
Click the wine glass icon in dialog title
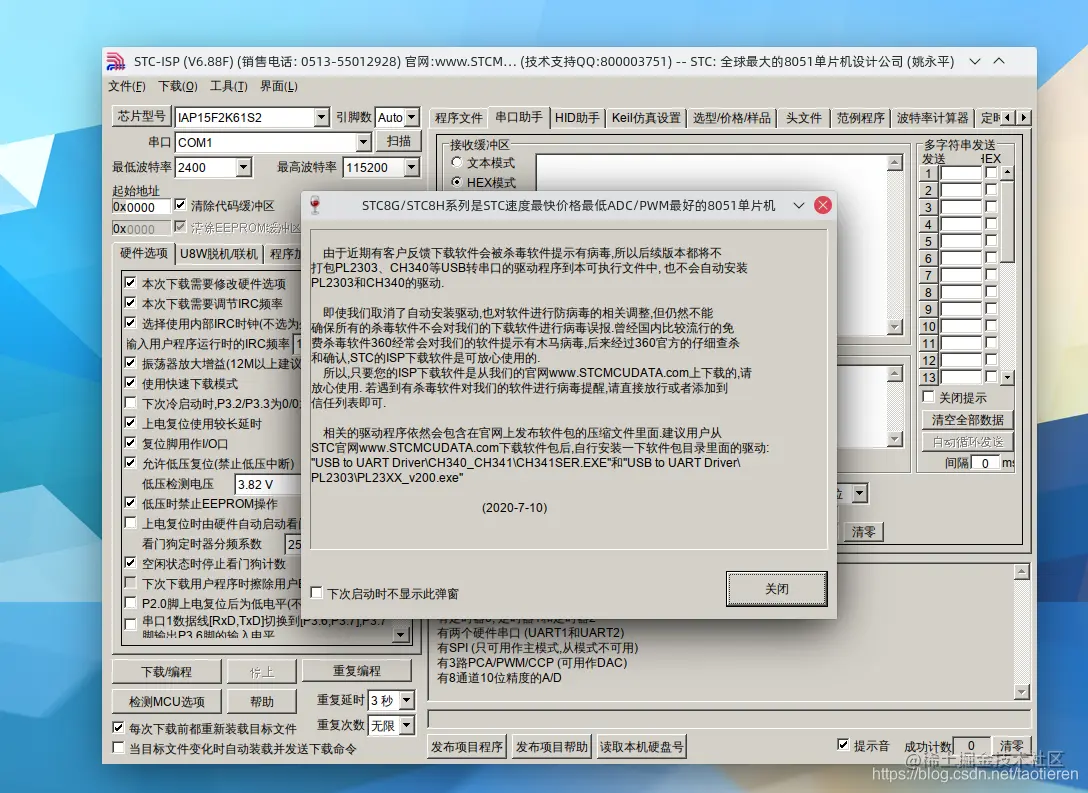315,205
